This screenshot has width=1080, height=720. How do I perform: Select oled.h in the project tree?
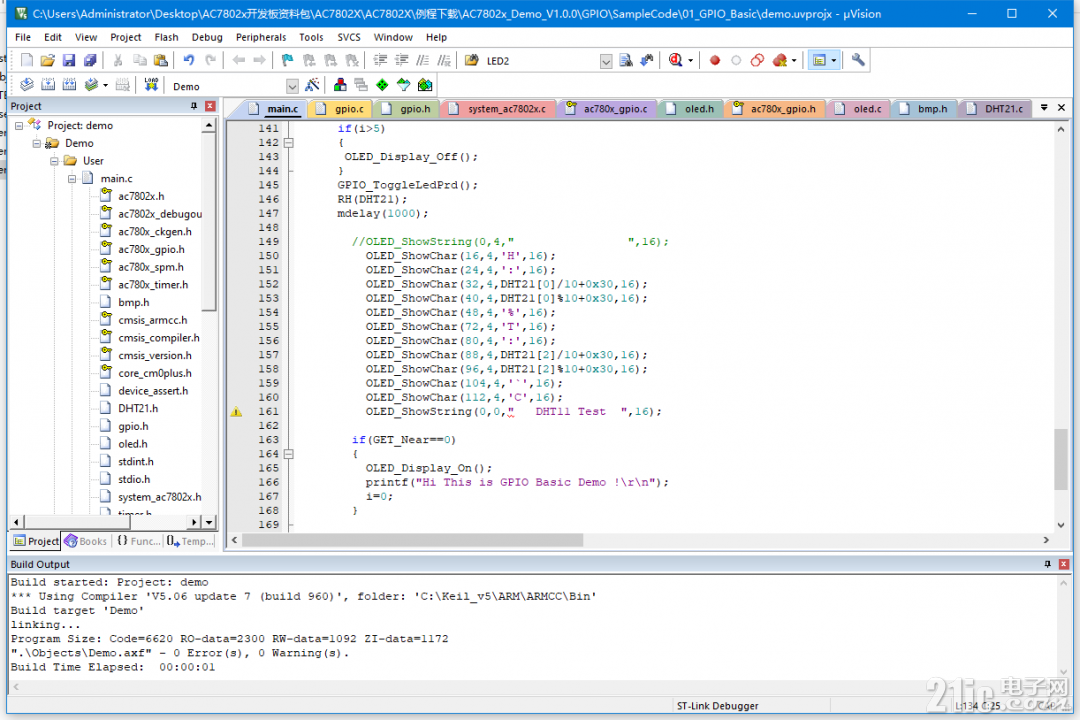point(132,444)
